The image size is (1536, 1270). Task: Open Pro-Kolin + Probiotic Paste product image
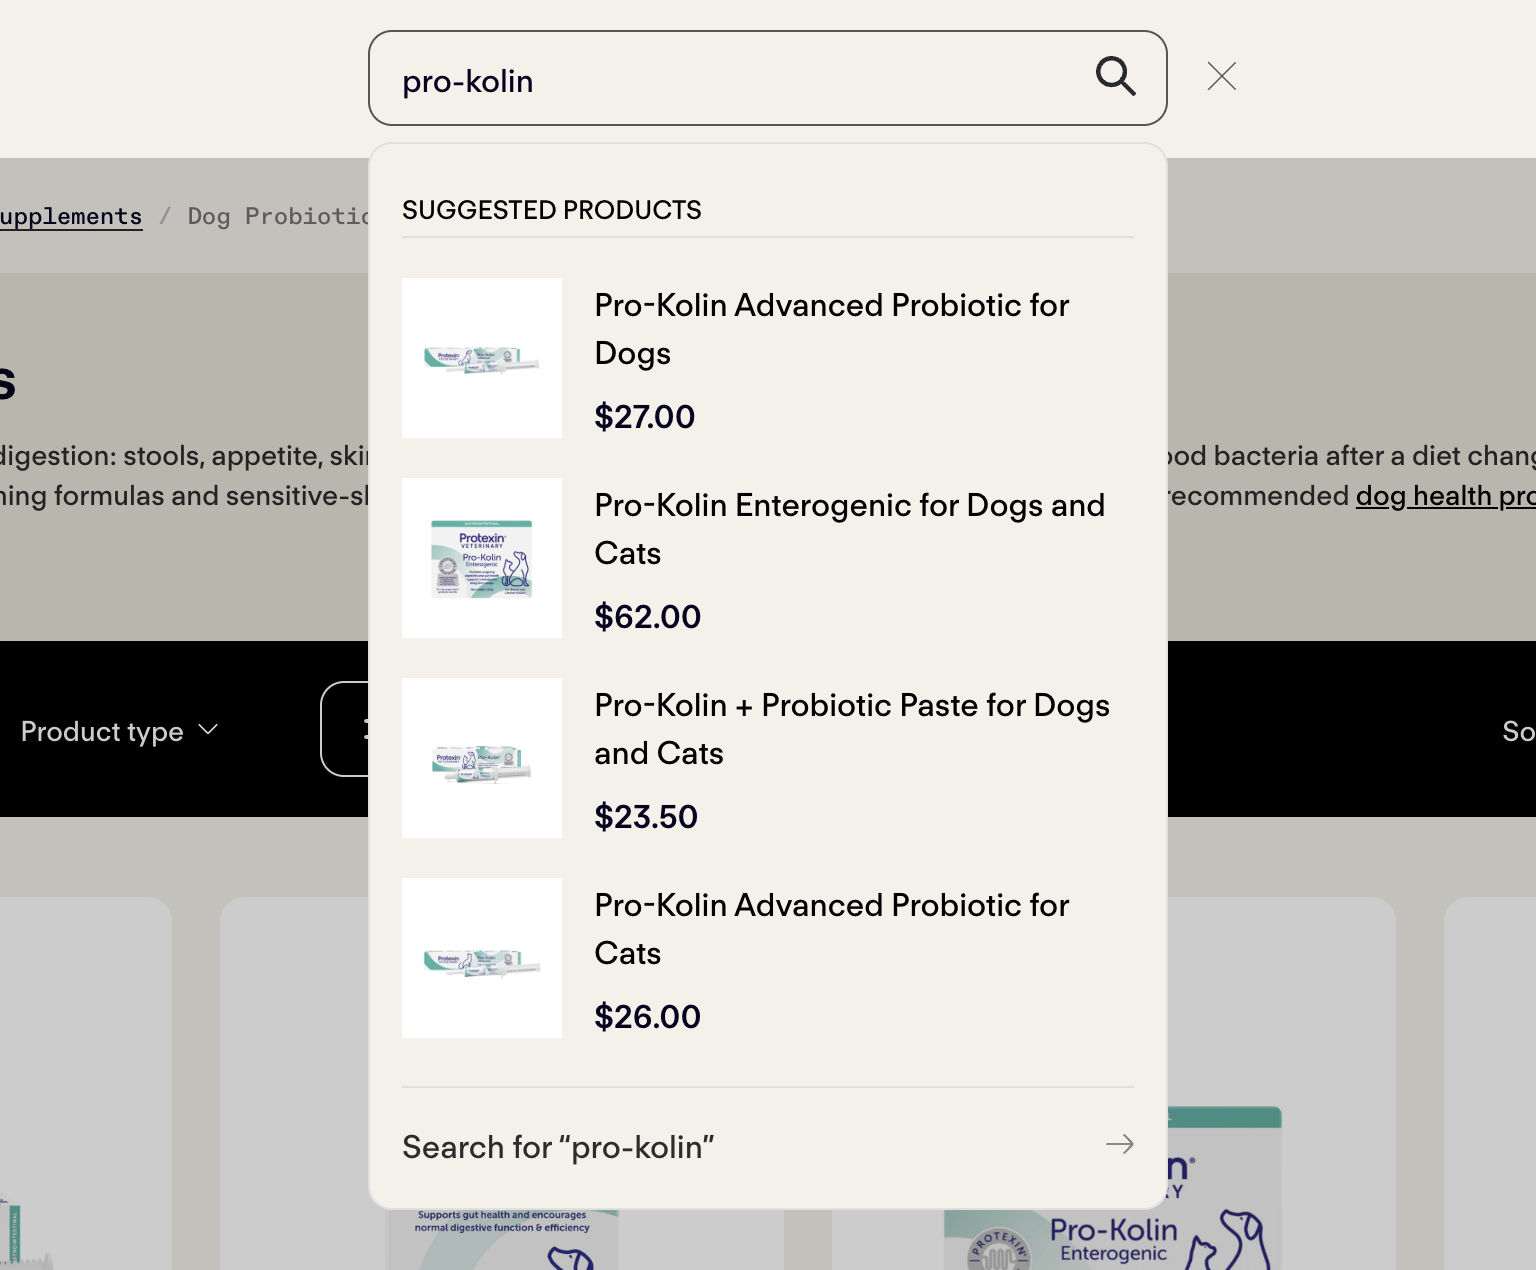point(482,758)
